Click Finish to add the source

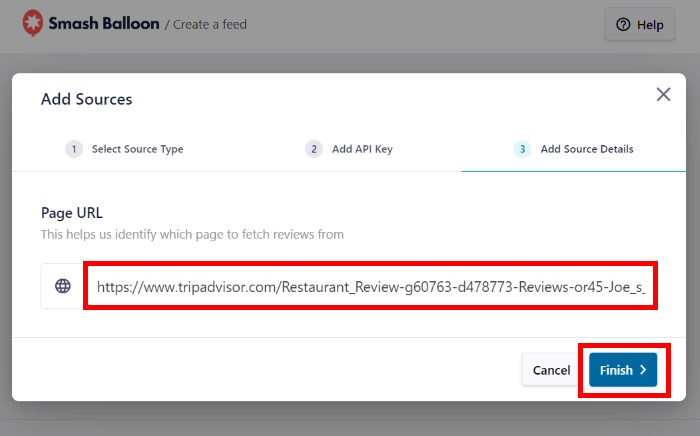616,370
